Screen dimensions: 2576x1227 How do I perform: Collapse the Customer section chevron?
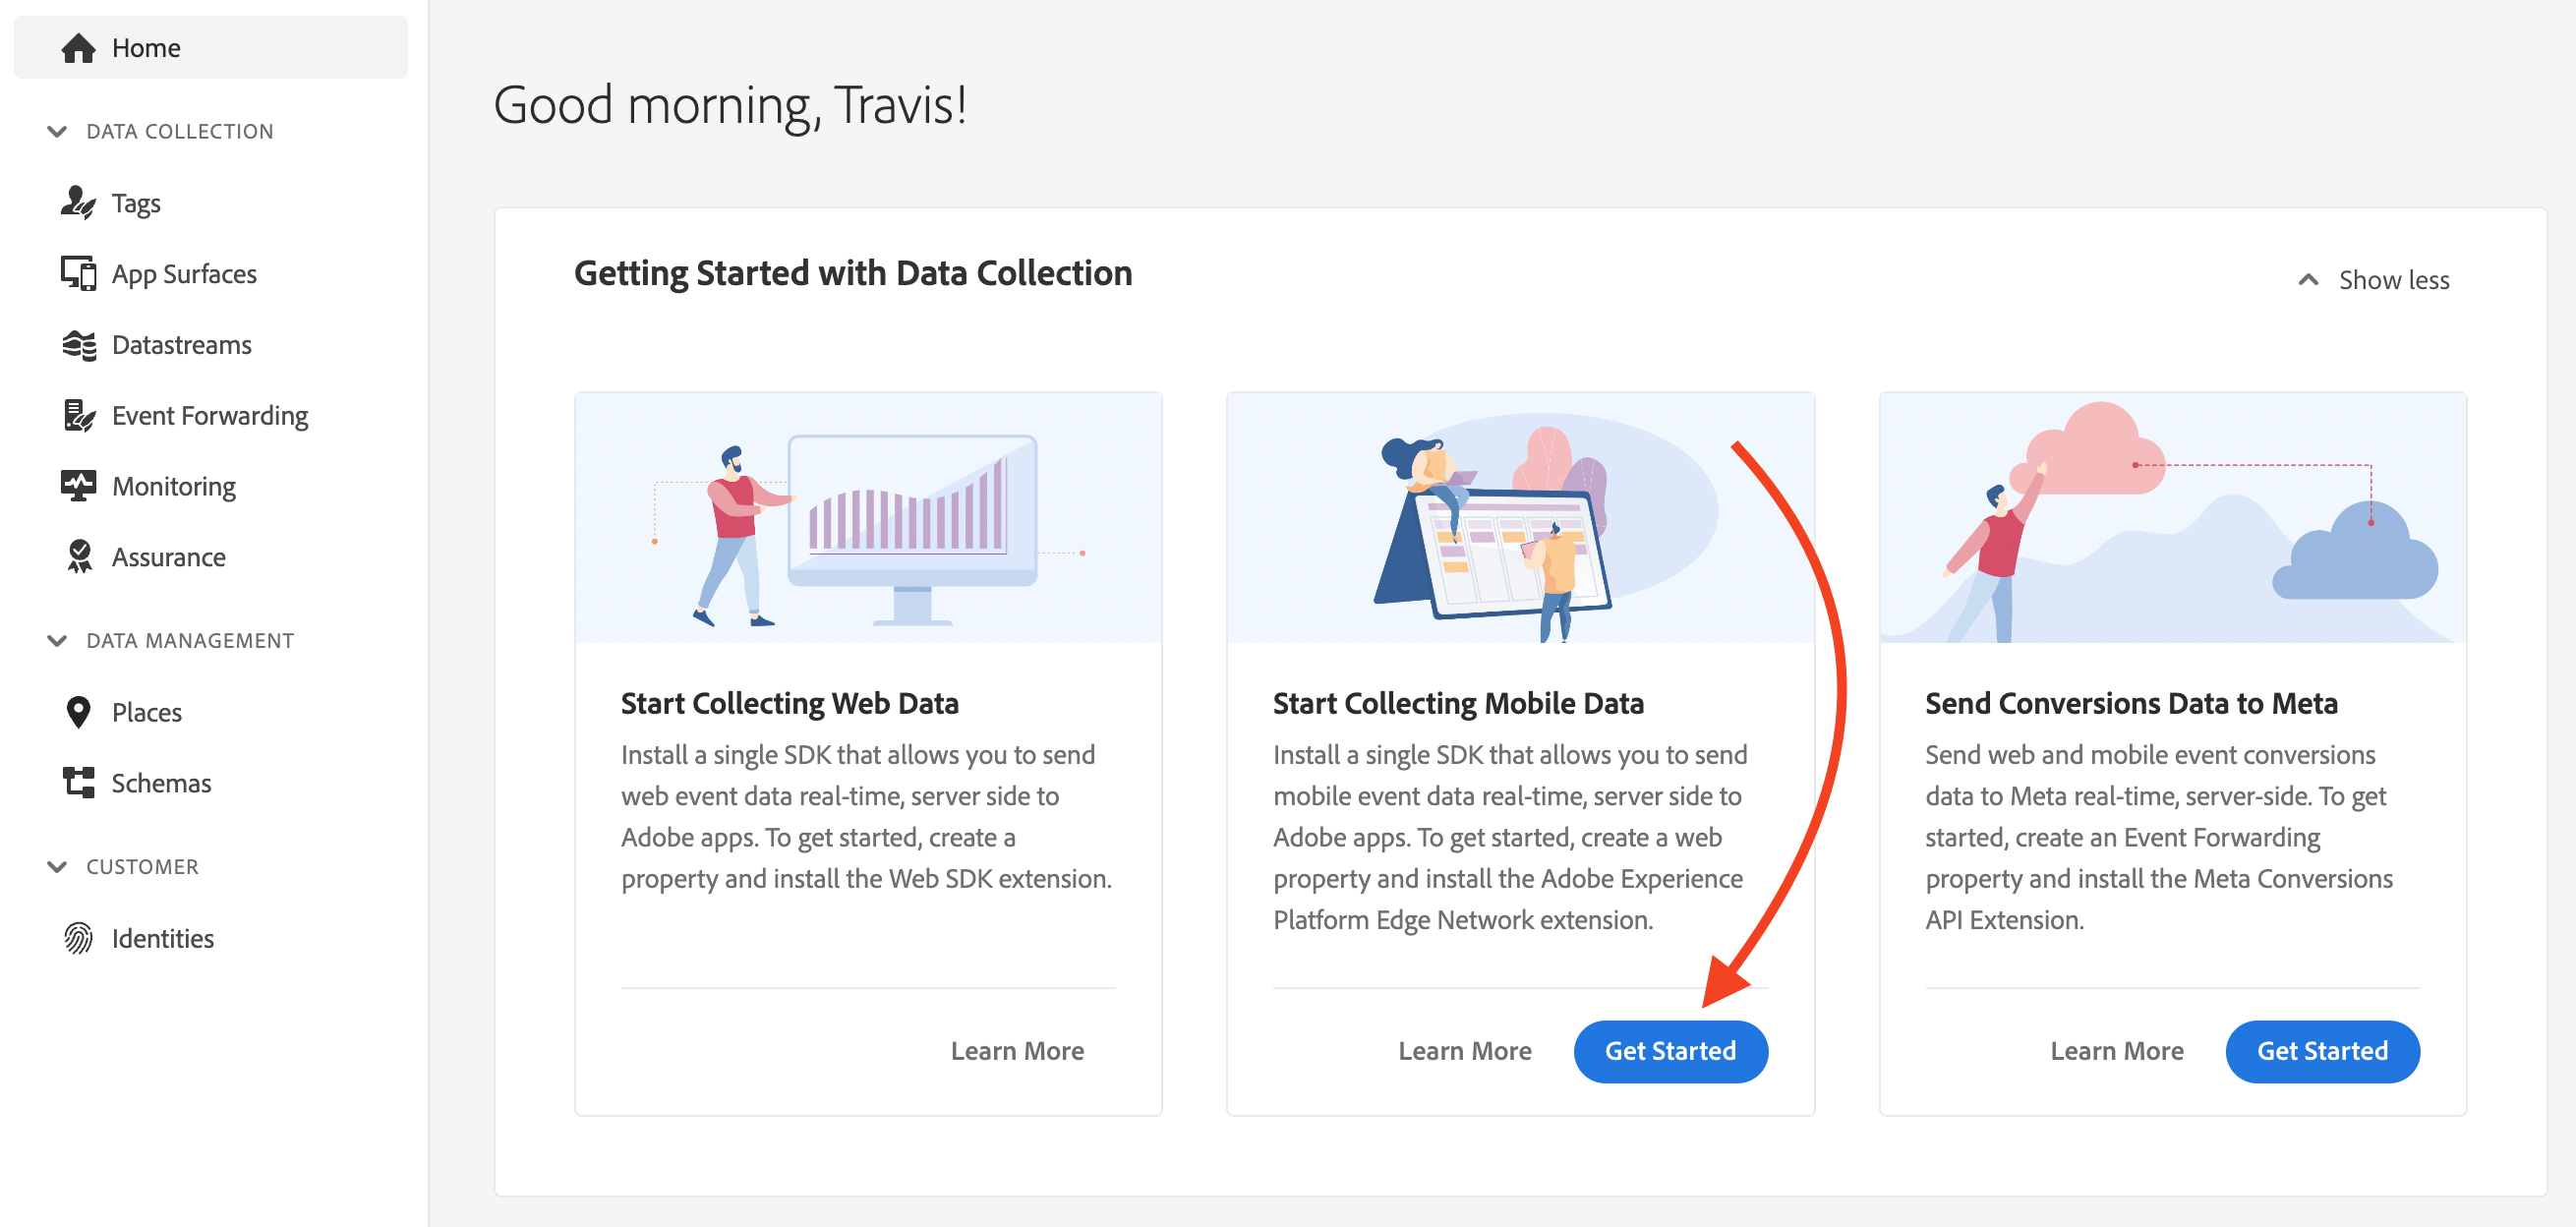pyautogui.click(x=57, y=867)
